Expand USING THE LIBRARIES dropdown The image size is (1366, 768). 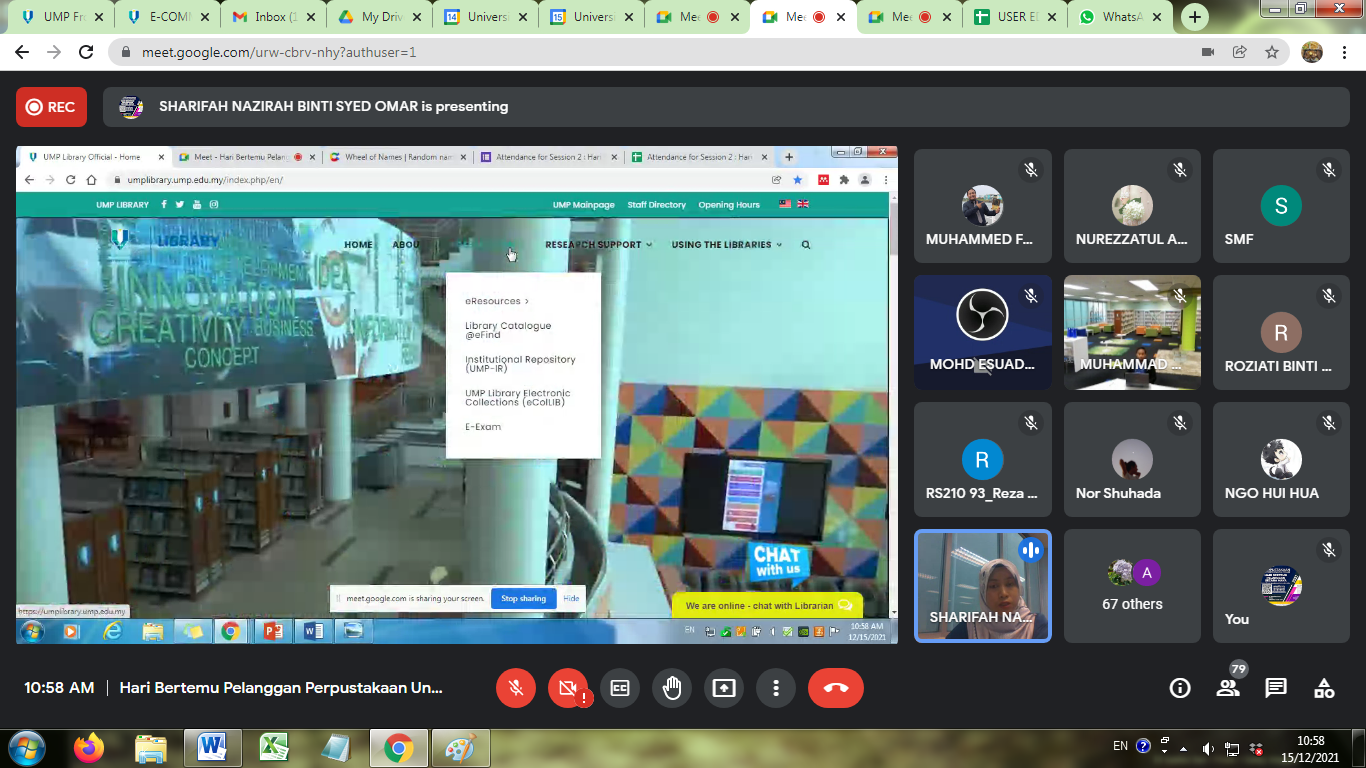click(726, 245)
